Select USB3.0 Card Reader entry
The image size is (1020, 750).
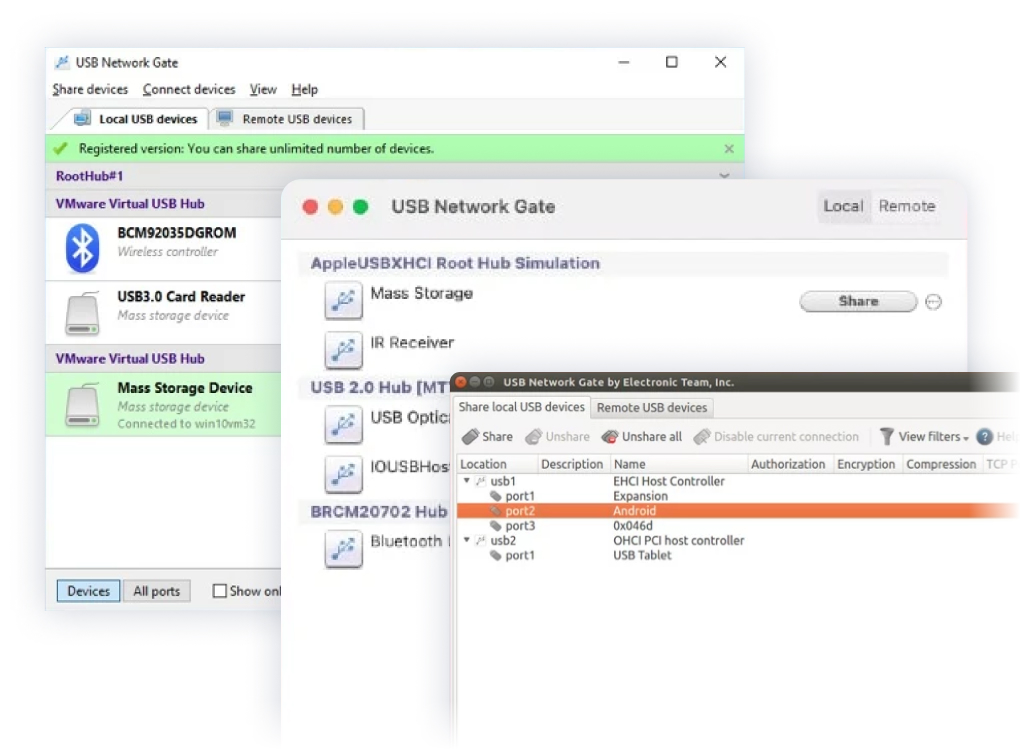coord(163,312)
